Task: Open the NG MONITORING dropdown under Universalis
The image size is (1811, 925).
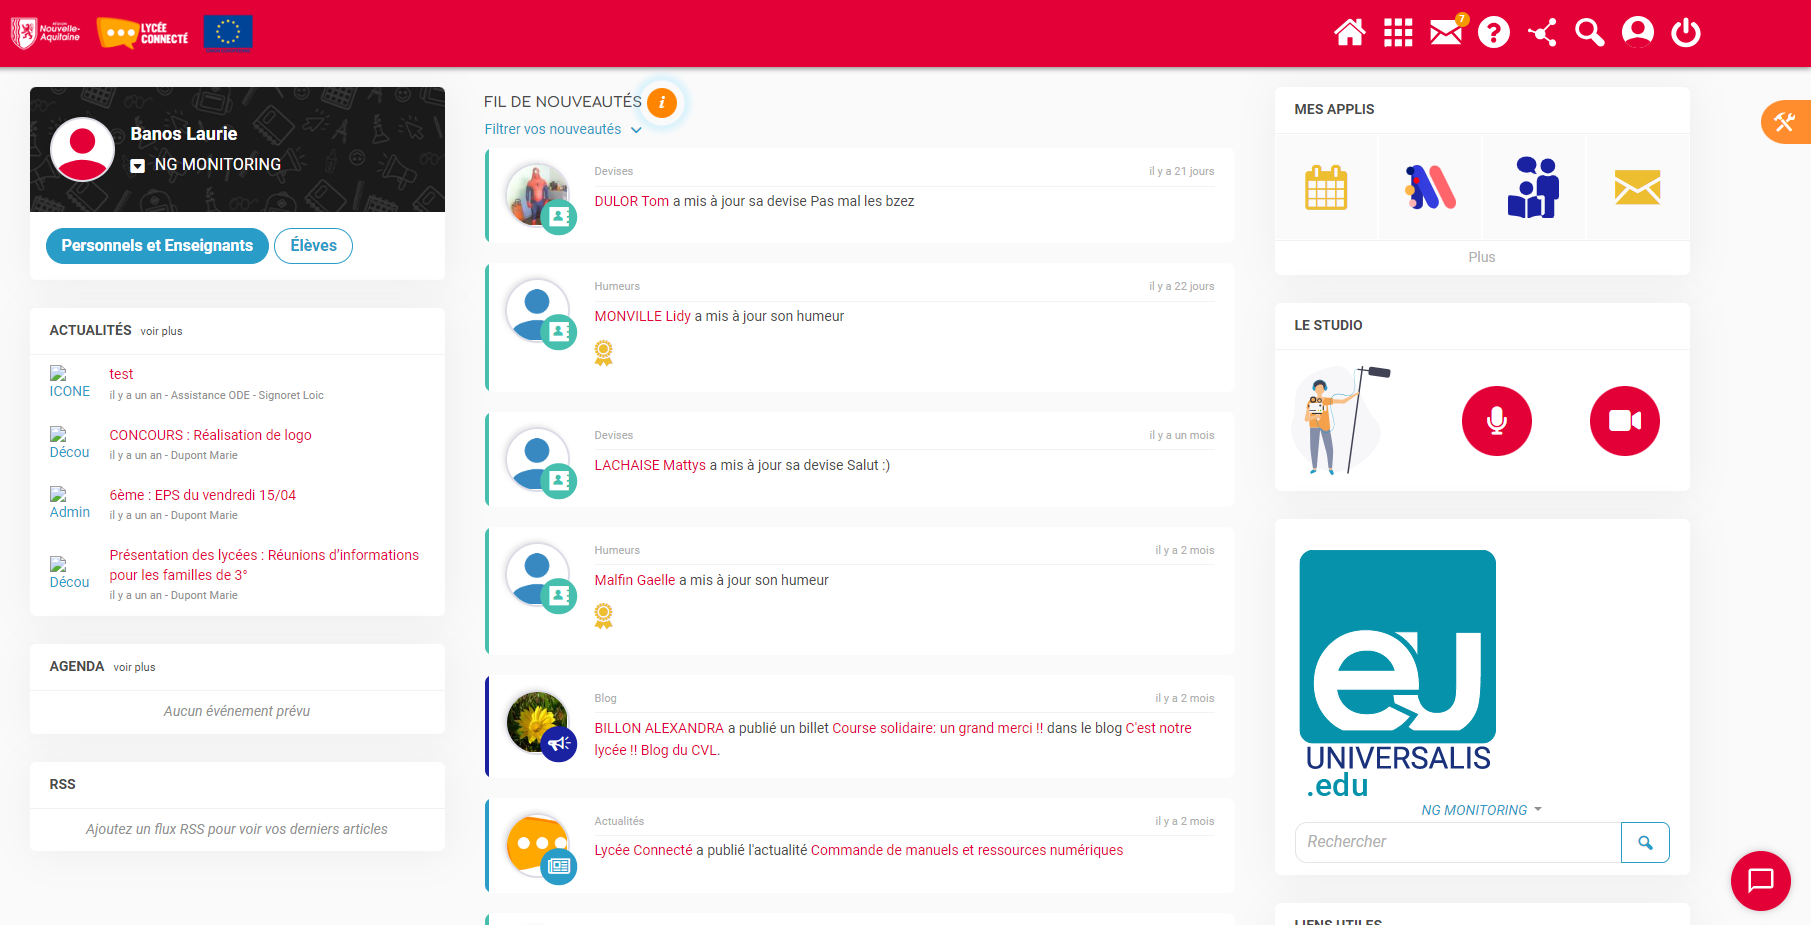Action: point(1481,810)
